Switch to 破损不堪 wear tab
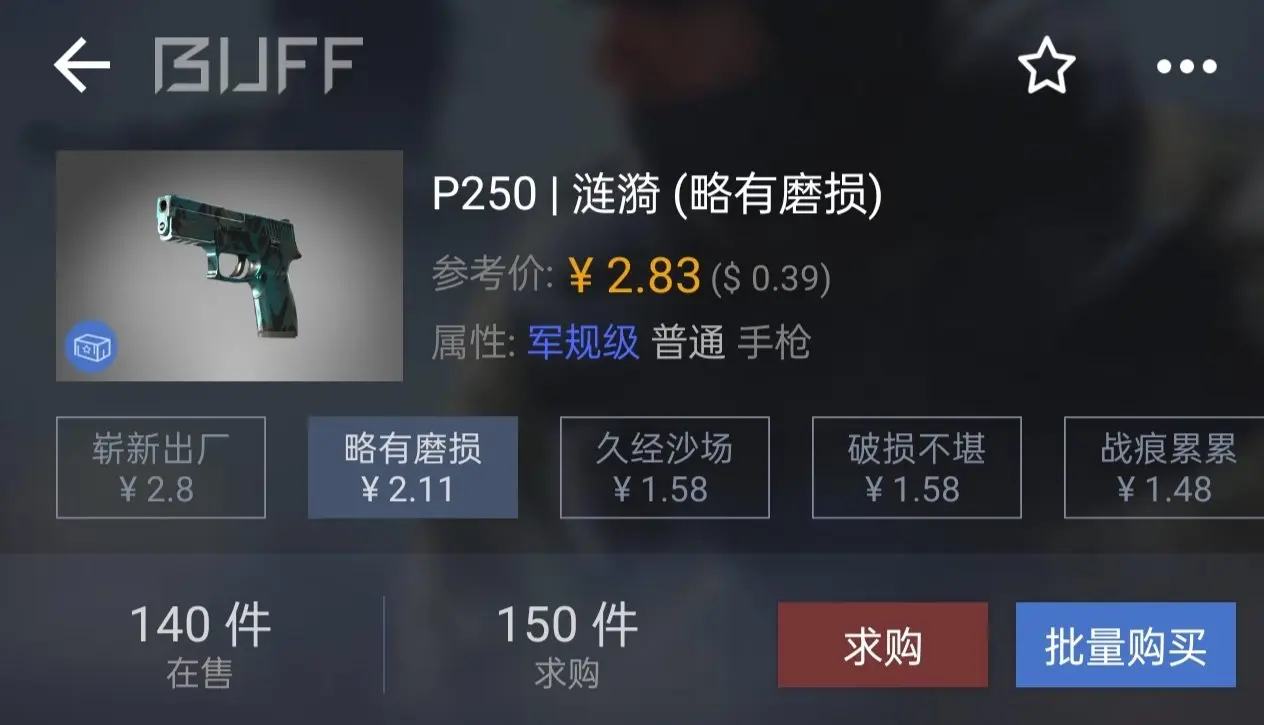Image resolution: width=1264 pixels, height=725 pixels. click(x=917, y=468)
